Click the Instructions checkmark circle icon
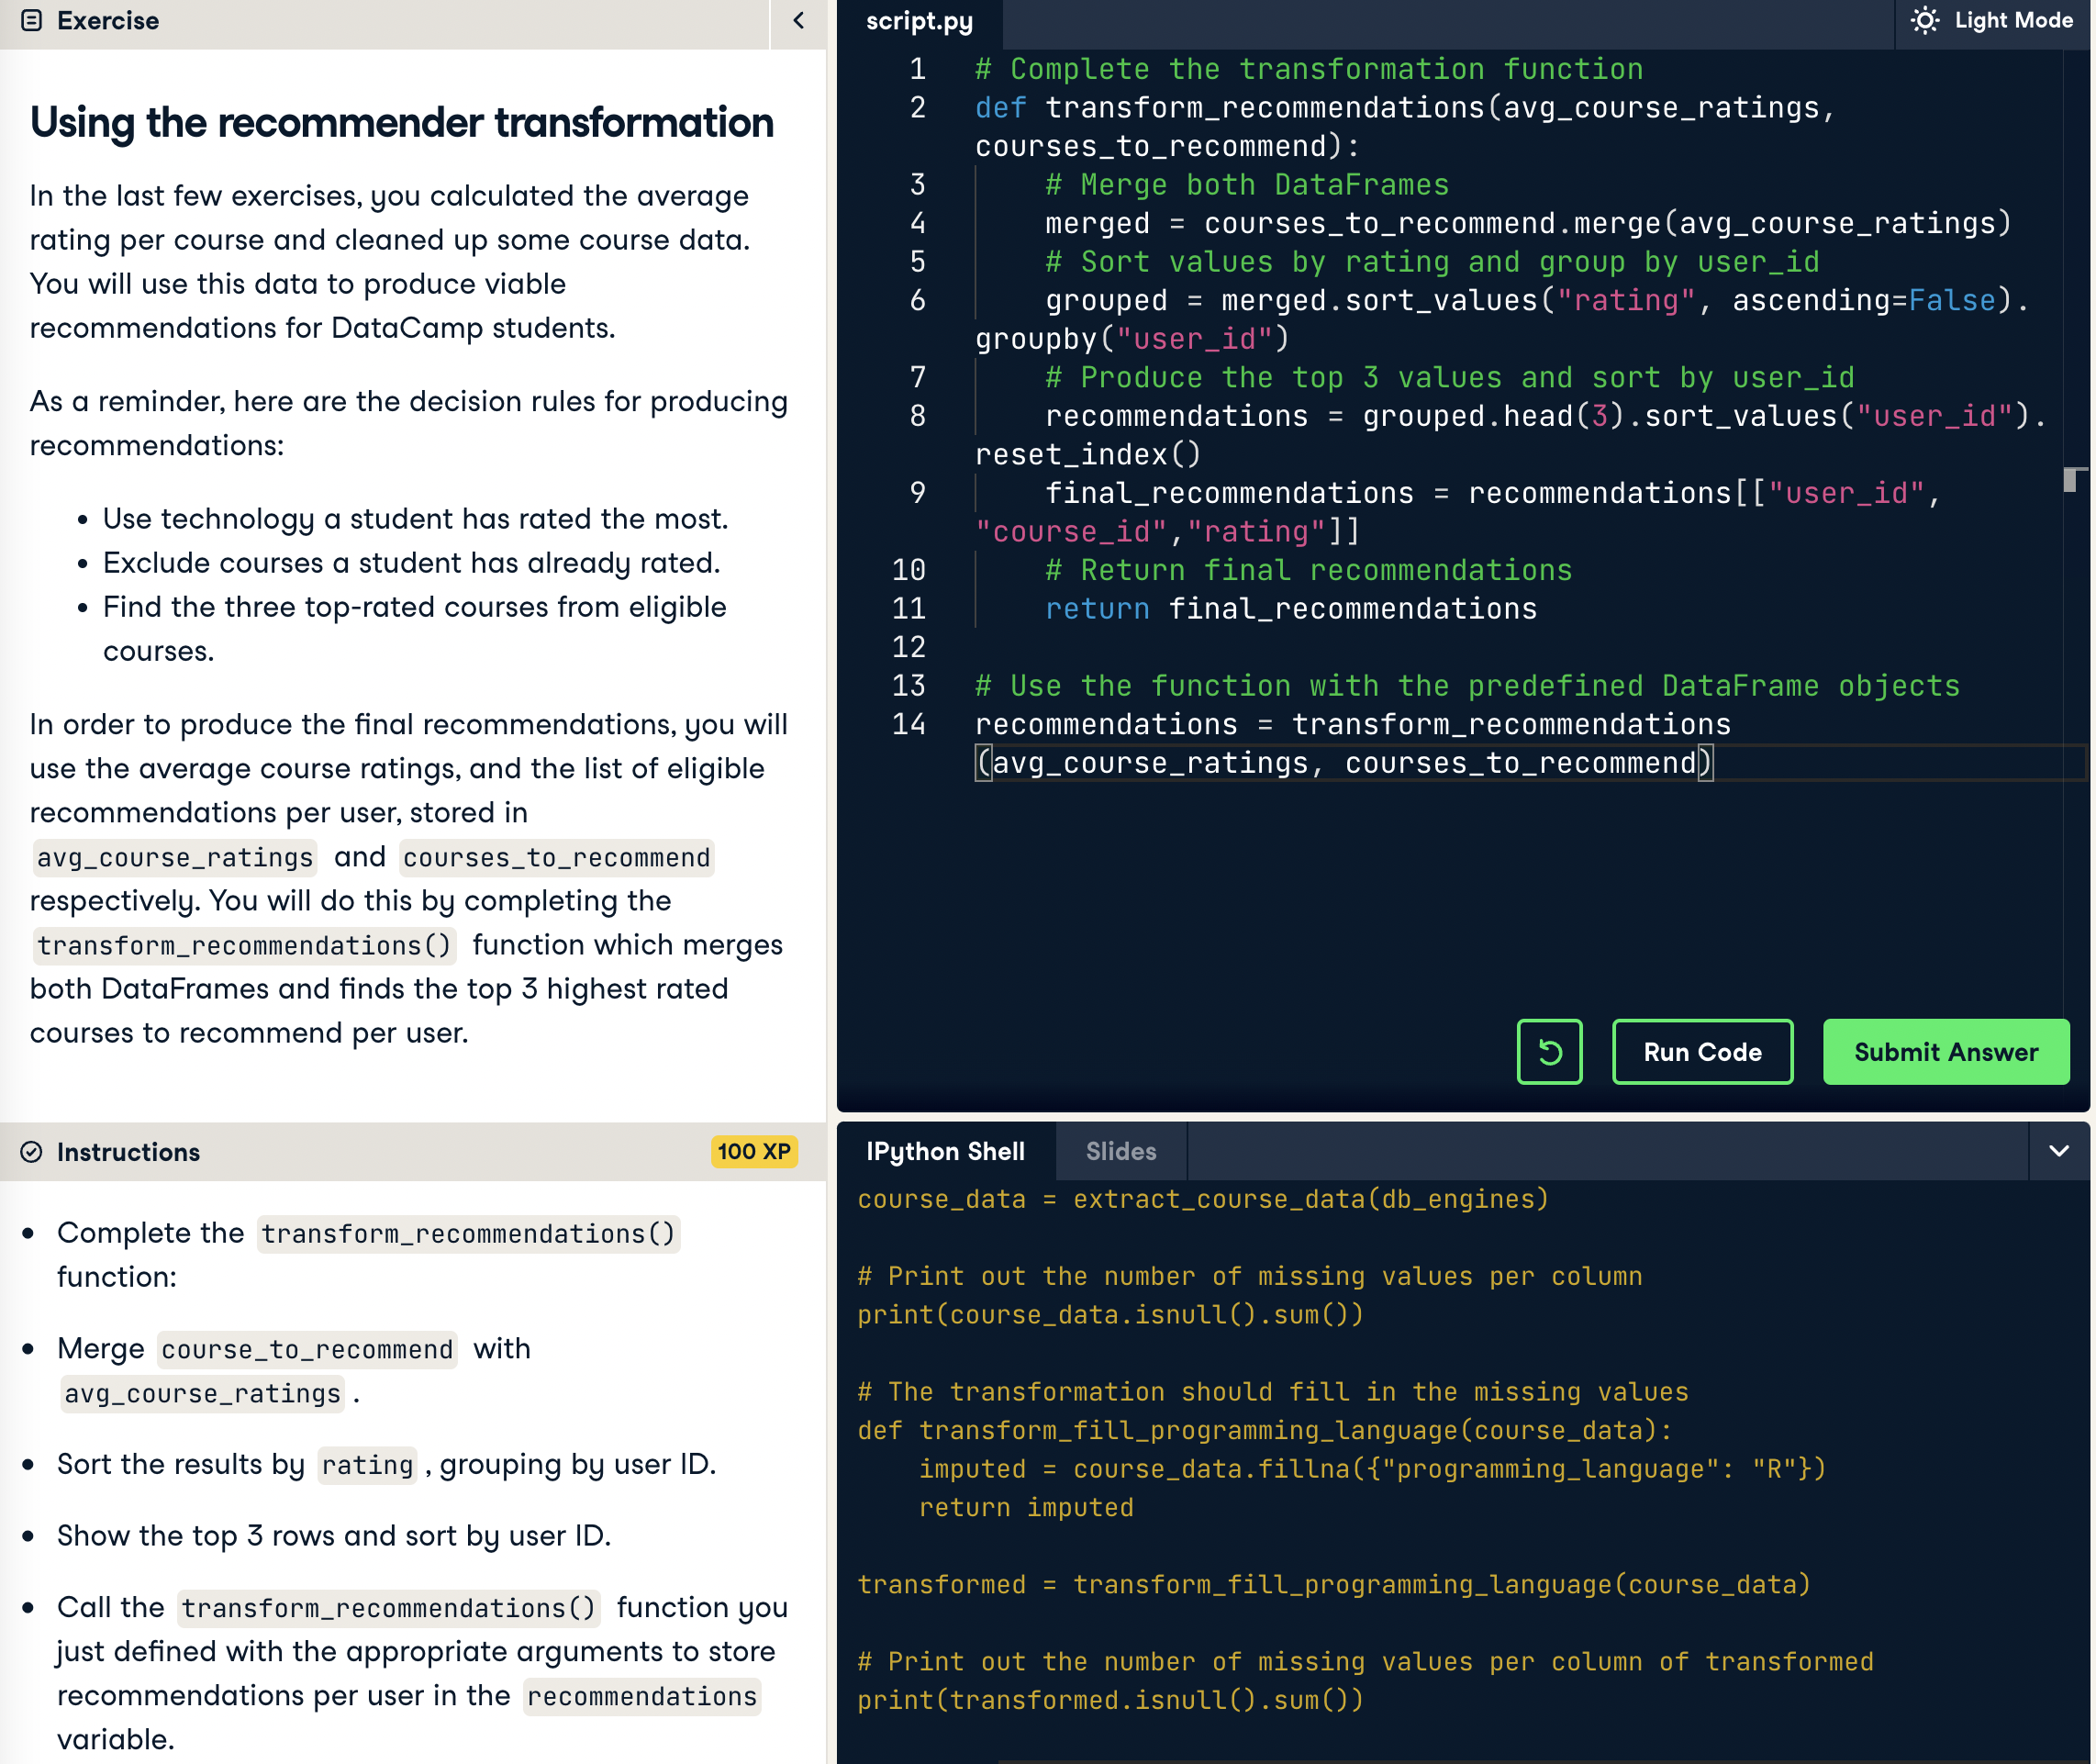This screenshot has height=1764, width=2096. point(31,1153)
